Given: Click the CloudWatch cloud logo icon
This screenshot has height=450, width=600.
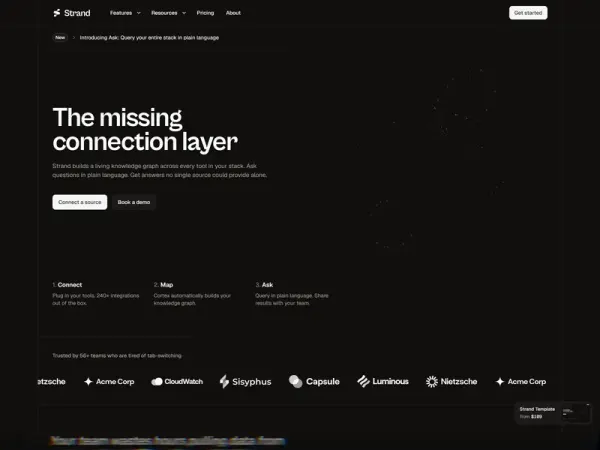Looking at the screenshot, I should (157, 382).
